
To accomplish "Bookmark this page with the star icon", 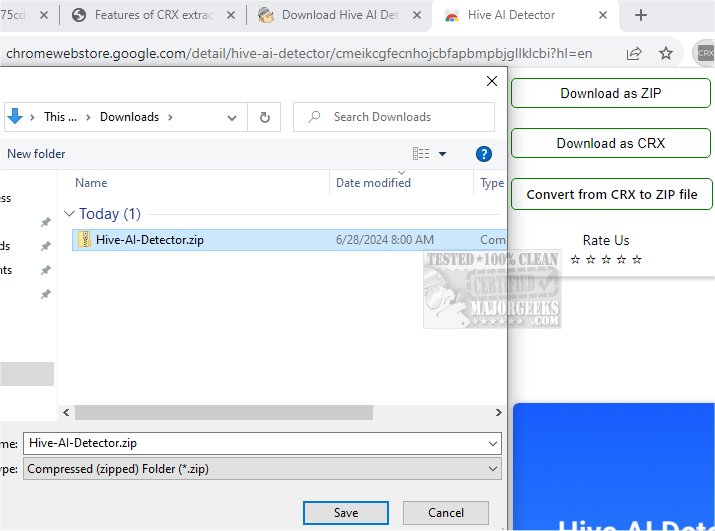I will pyautogui.click(x=666, y=53).
